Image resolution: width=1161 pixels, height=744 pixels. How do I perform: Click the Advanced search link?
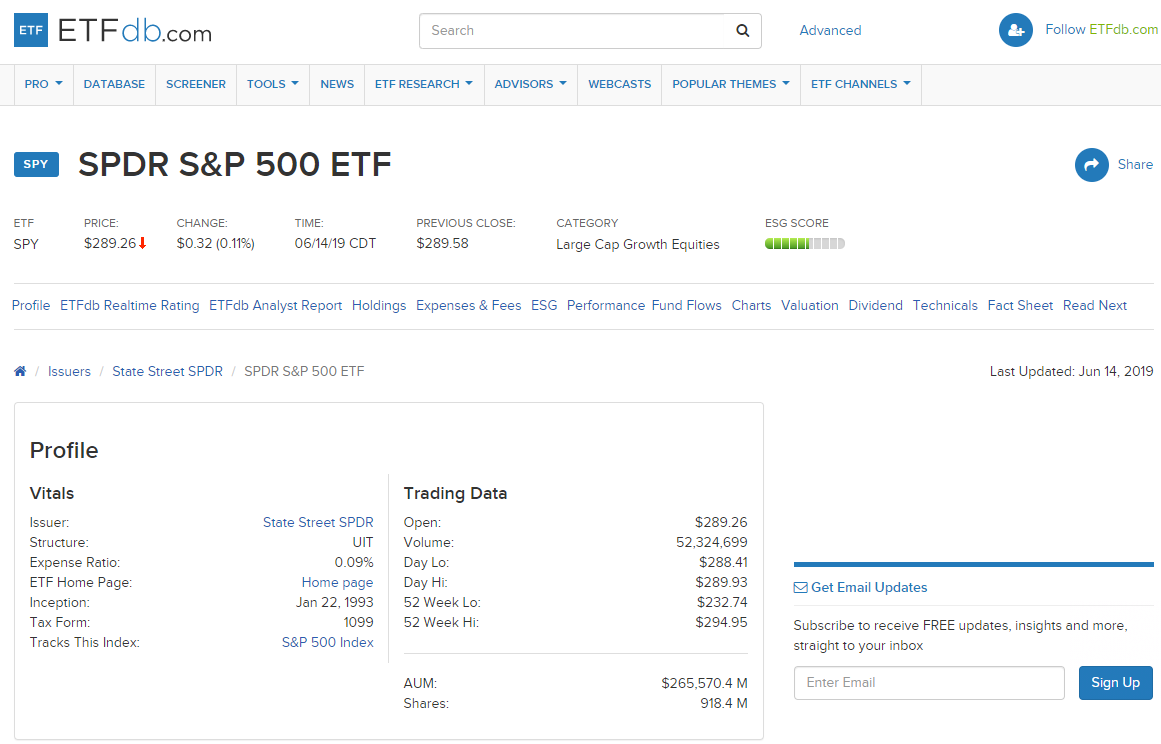click(830, 30)
